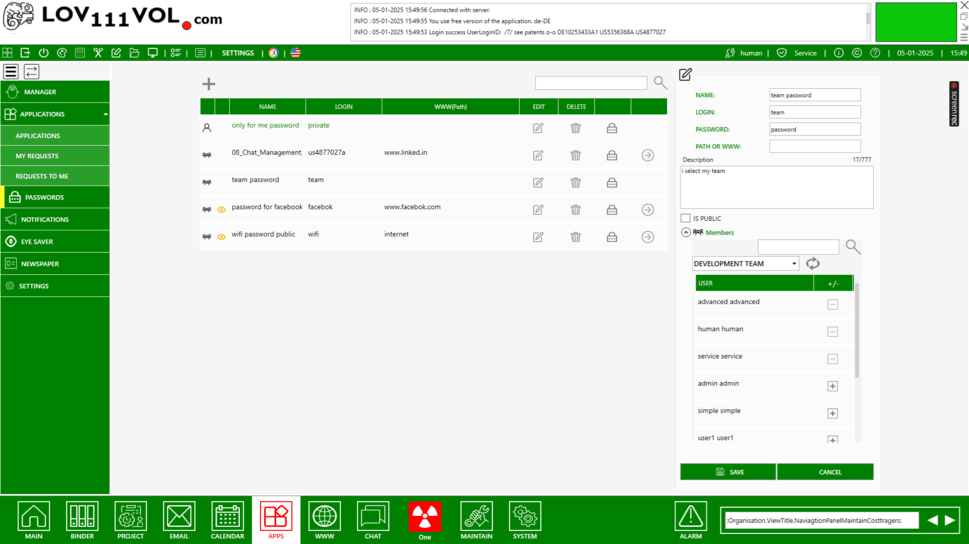This screenshot has height=544, width=969.
Task: Click the passwords search input box
Action: pyautogui.click(x=591, y=83)
